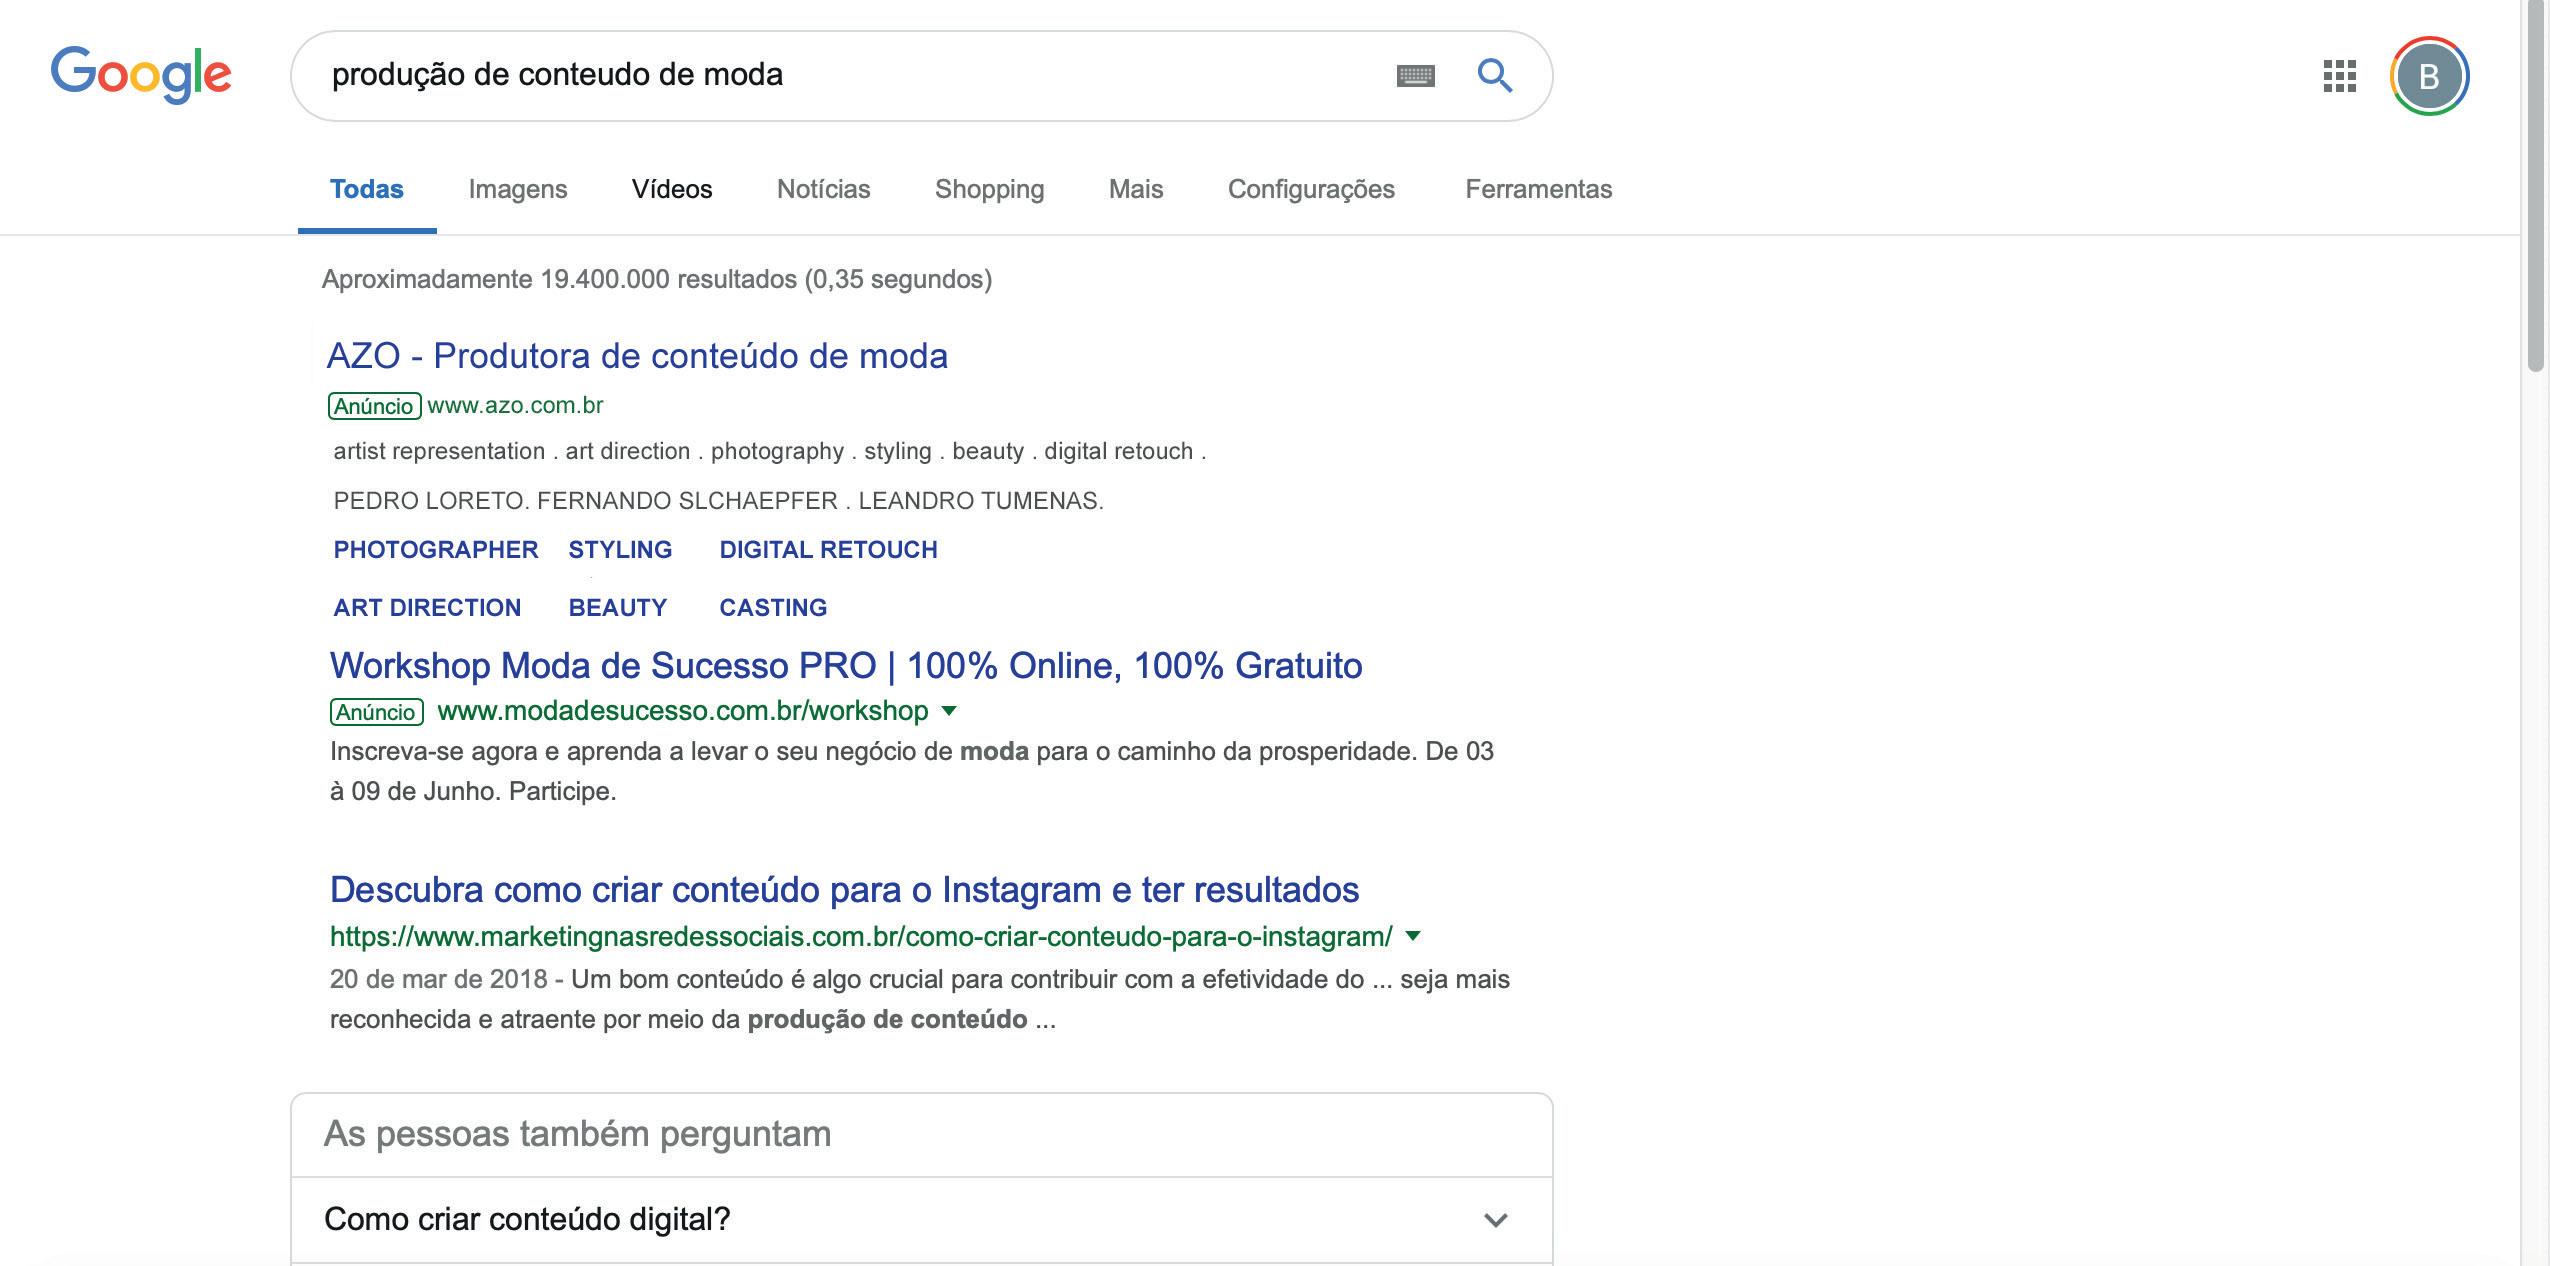Click the marketingnasredessociais.com.br URL
The image size is (2550, 1266).
(861, 937)
